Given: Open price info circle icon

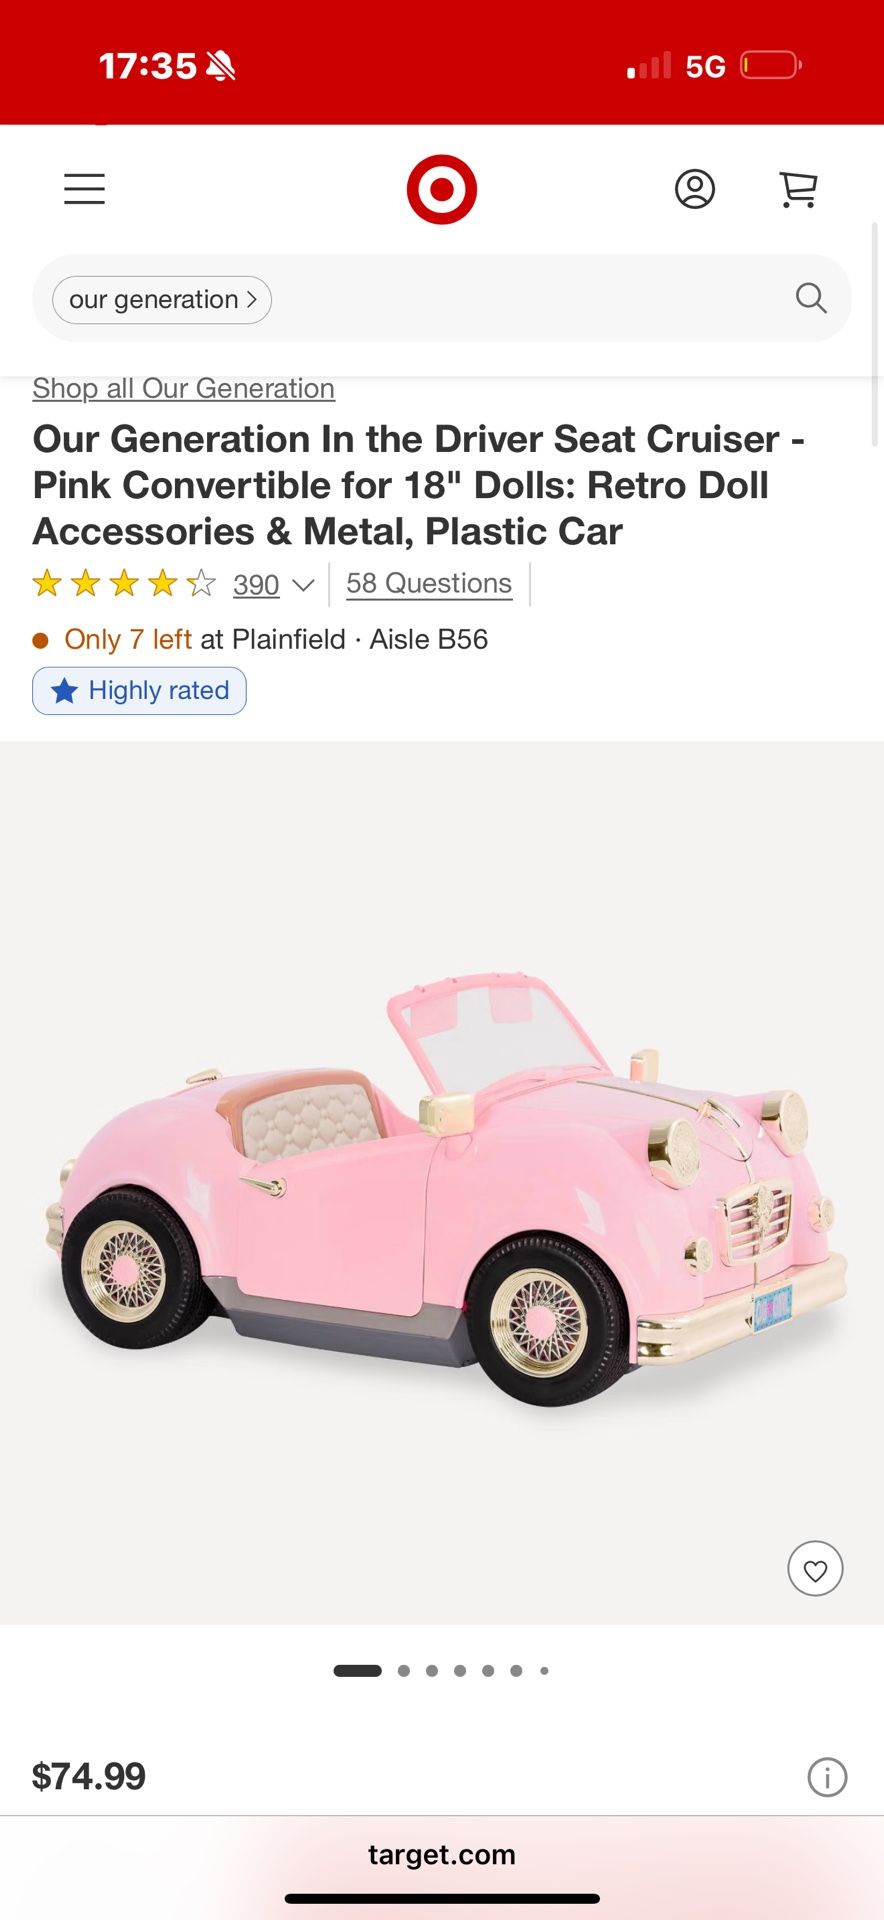Looking at the screenshot, I should click(827, 1777).
